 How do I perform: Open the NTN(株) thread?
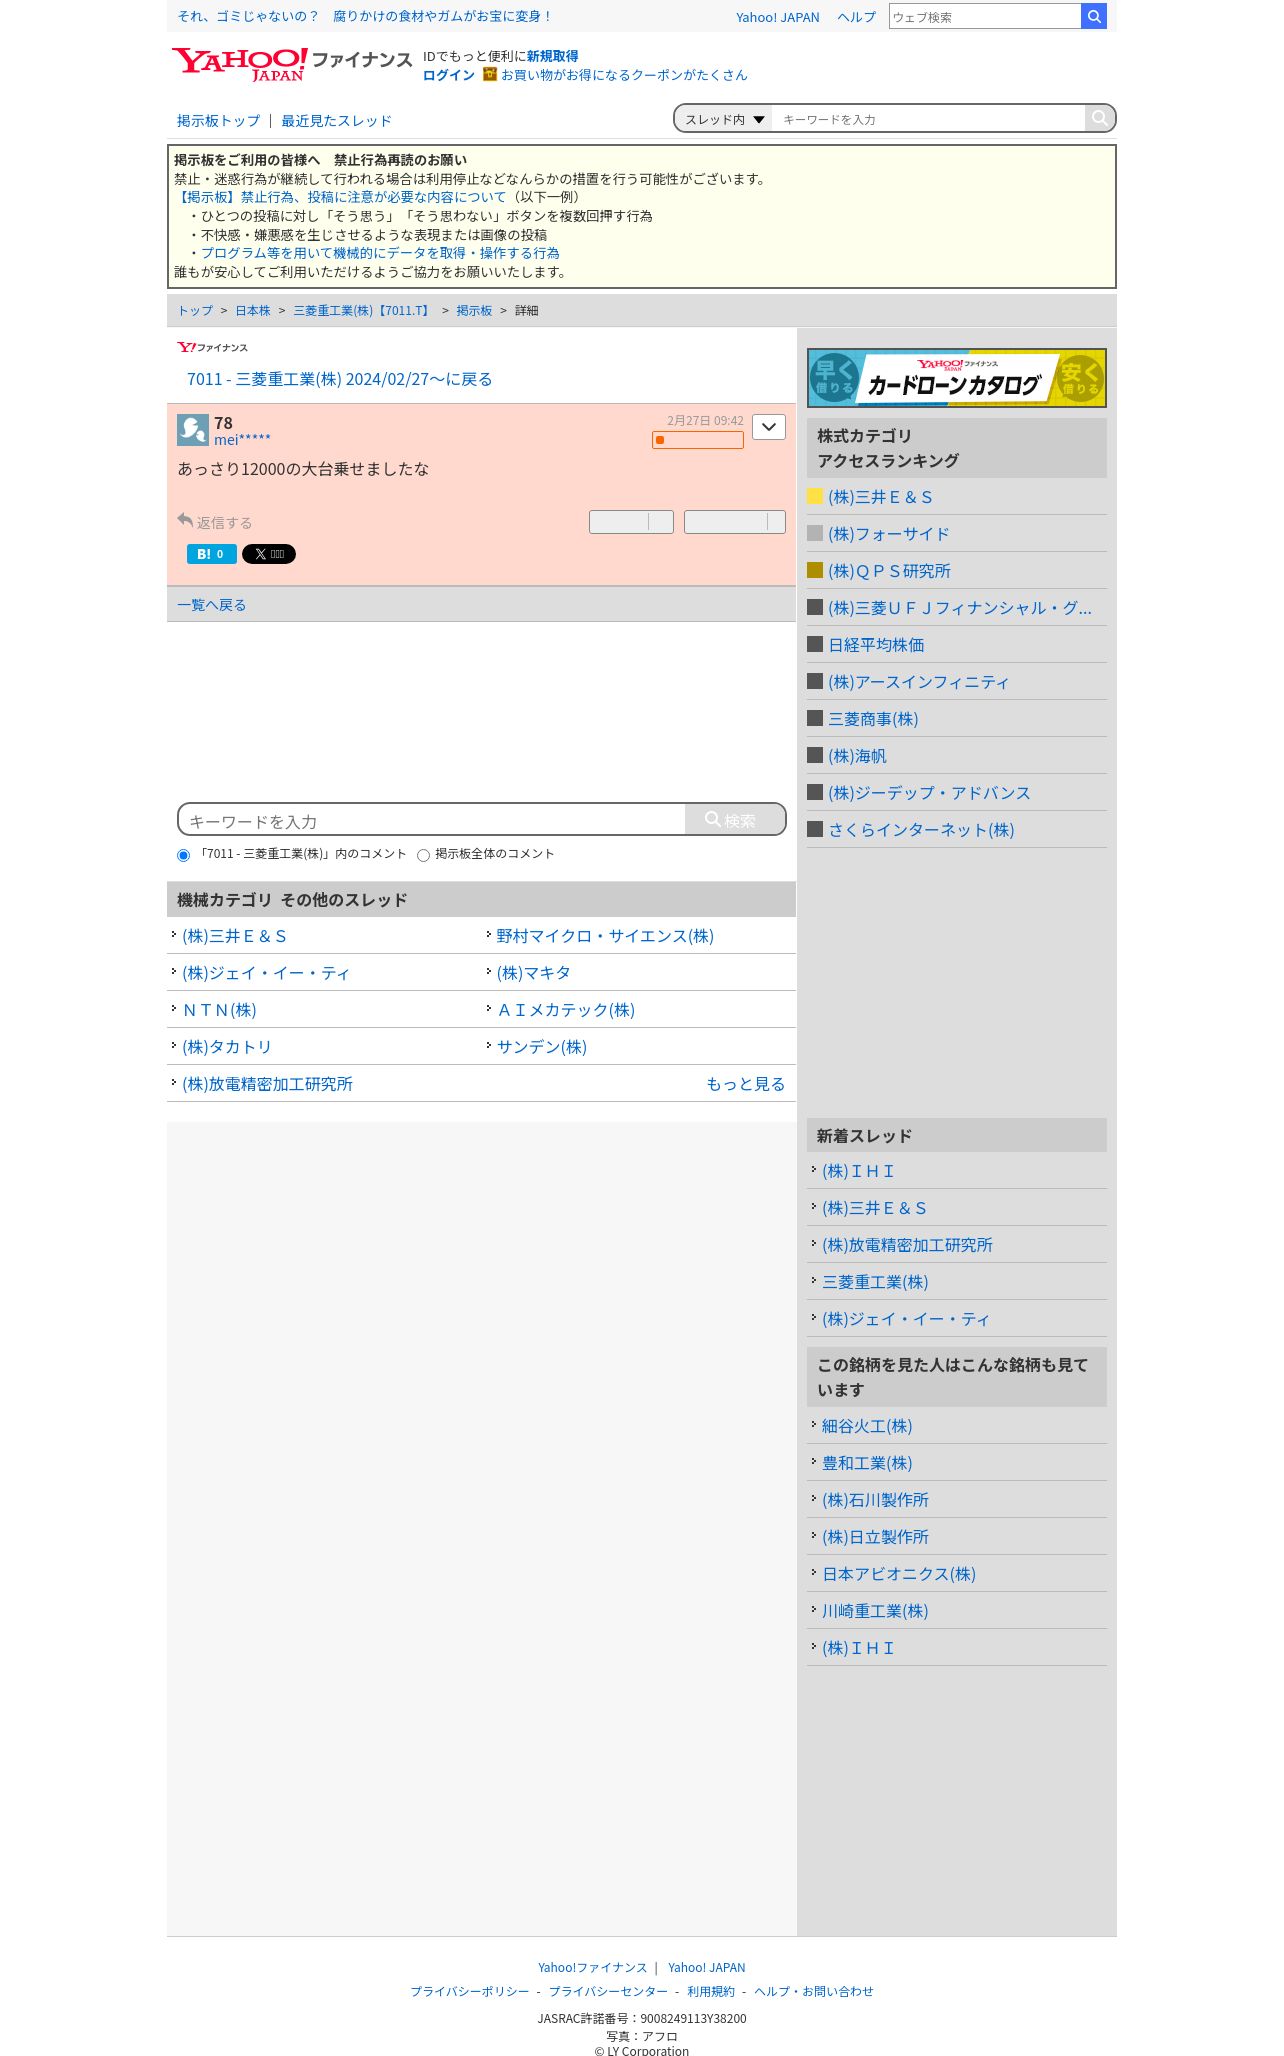[219, 1010]
